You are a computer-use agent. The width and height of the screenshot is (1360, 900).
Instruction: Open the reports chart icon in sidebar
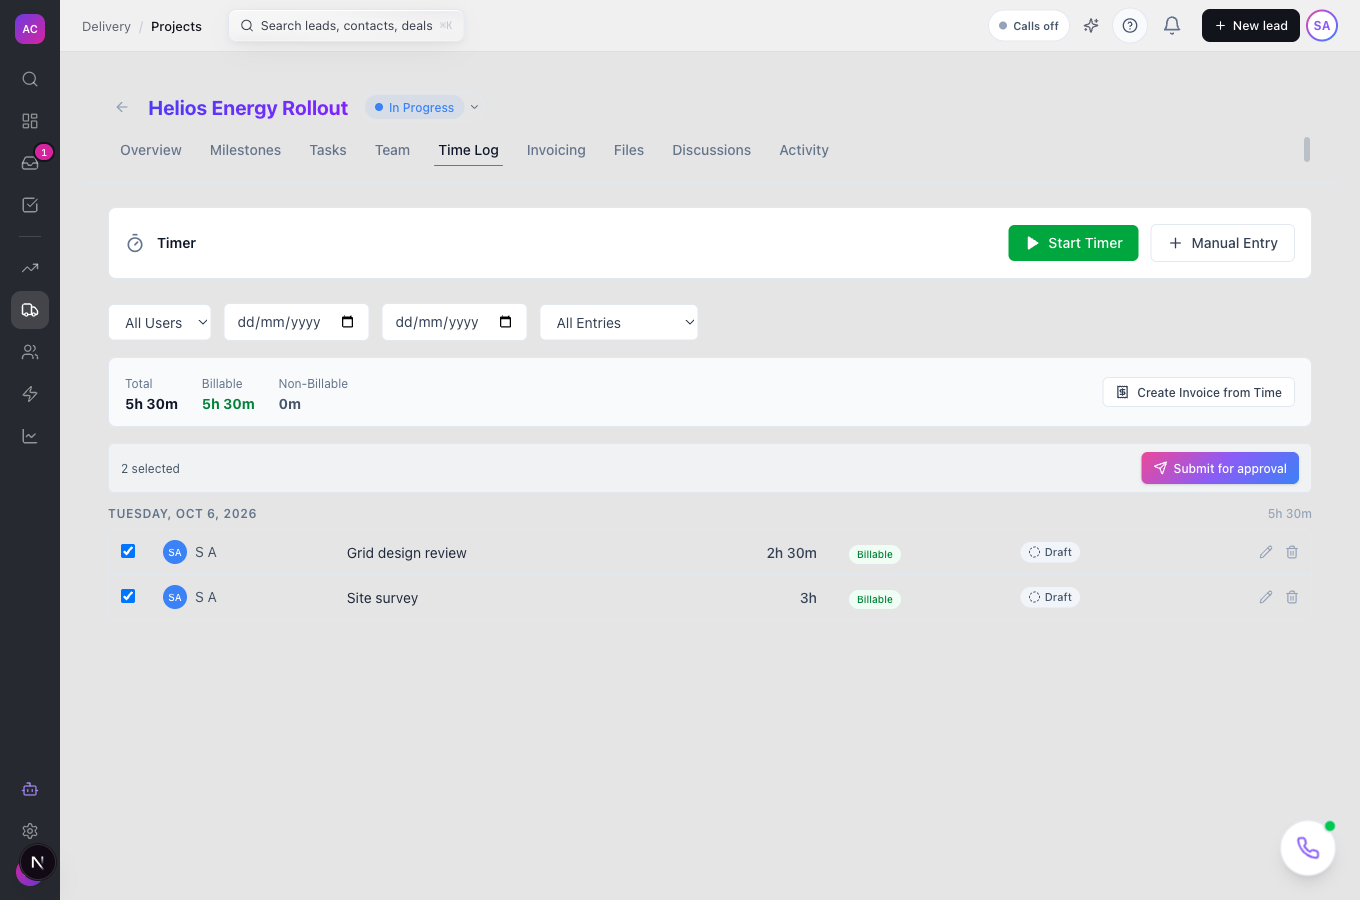(x=30, y=436)
